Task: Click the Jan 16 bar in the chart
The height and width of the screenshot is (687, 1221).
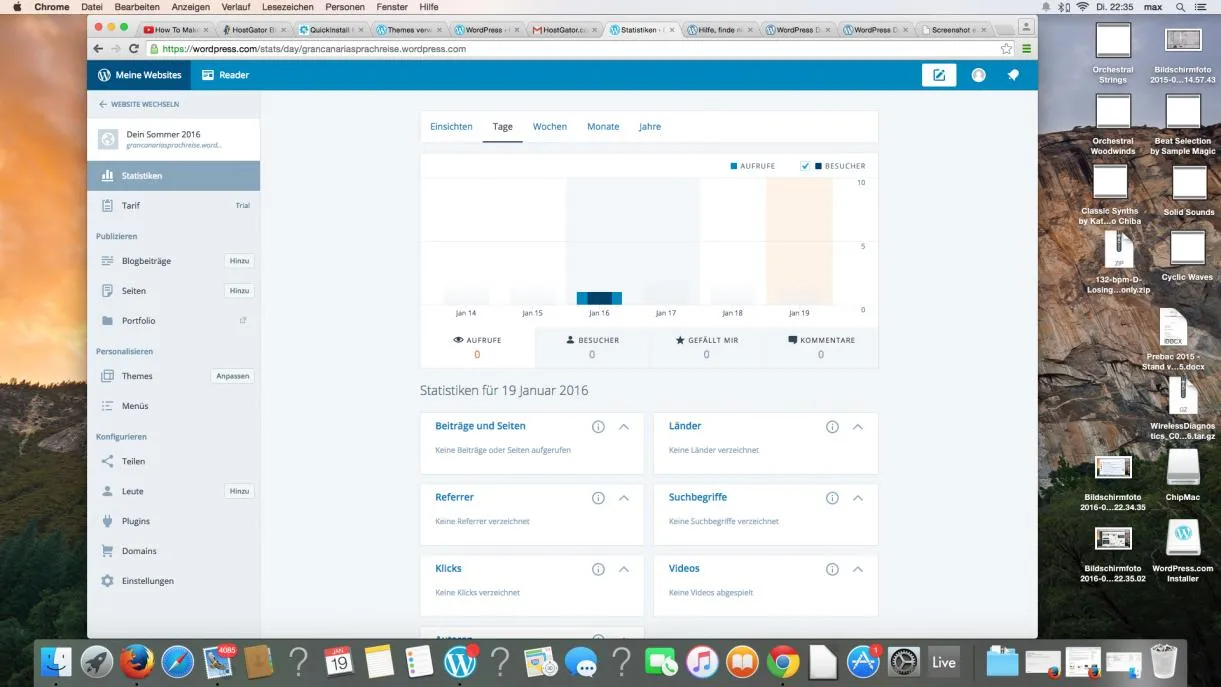Action: (x=599, y=298)
